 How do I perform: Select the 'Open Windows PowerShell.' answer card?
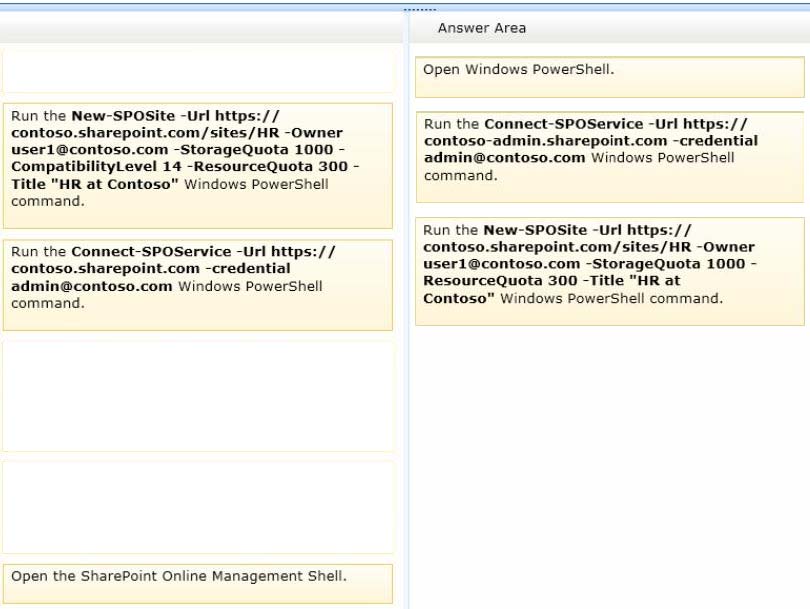(x=610, y=77)
